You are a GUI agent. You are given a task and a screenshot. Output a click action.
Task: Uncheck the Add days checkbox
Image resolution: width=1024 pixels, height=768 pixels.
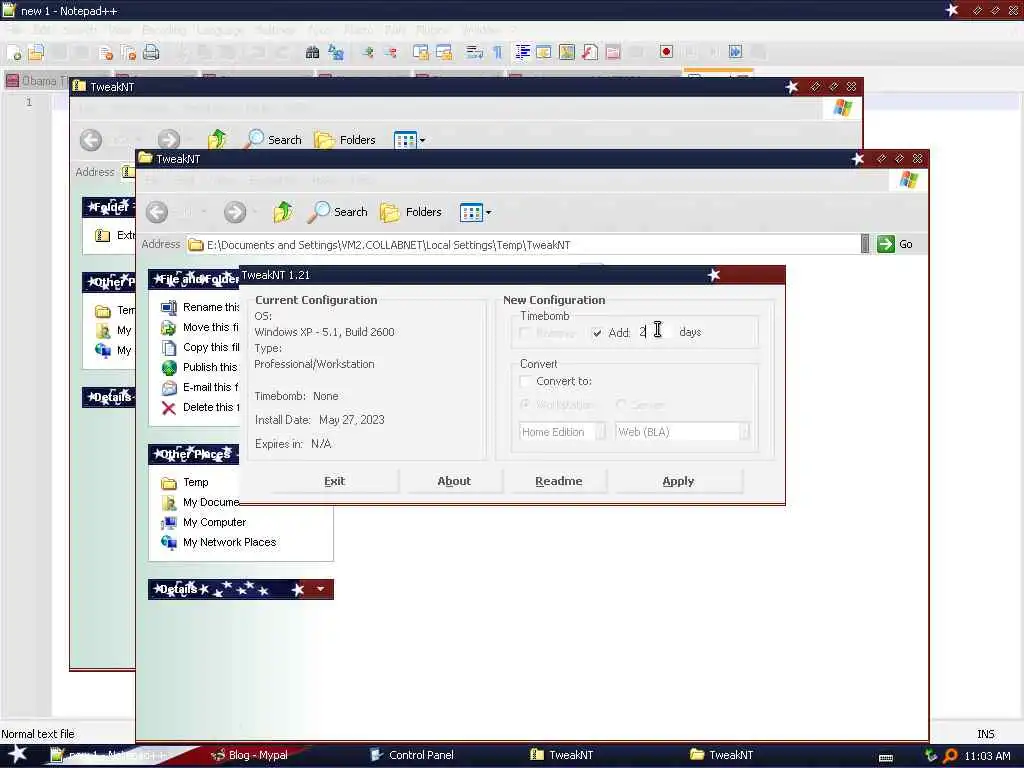597,333
